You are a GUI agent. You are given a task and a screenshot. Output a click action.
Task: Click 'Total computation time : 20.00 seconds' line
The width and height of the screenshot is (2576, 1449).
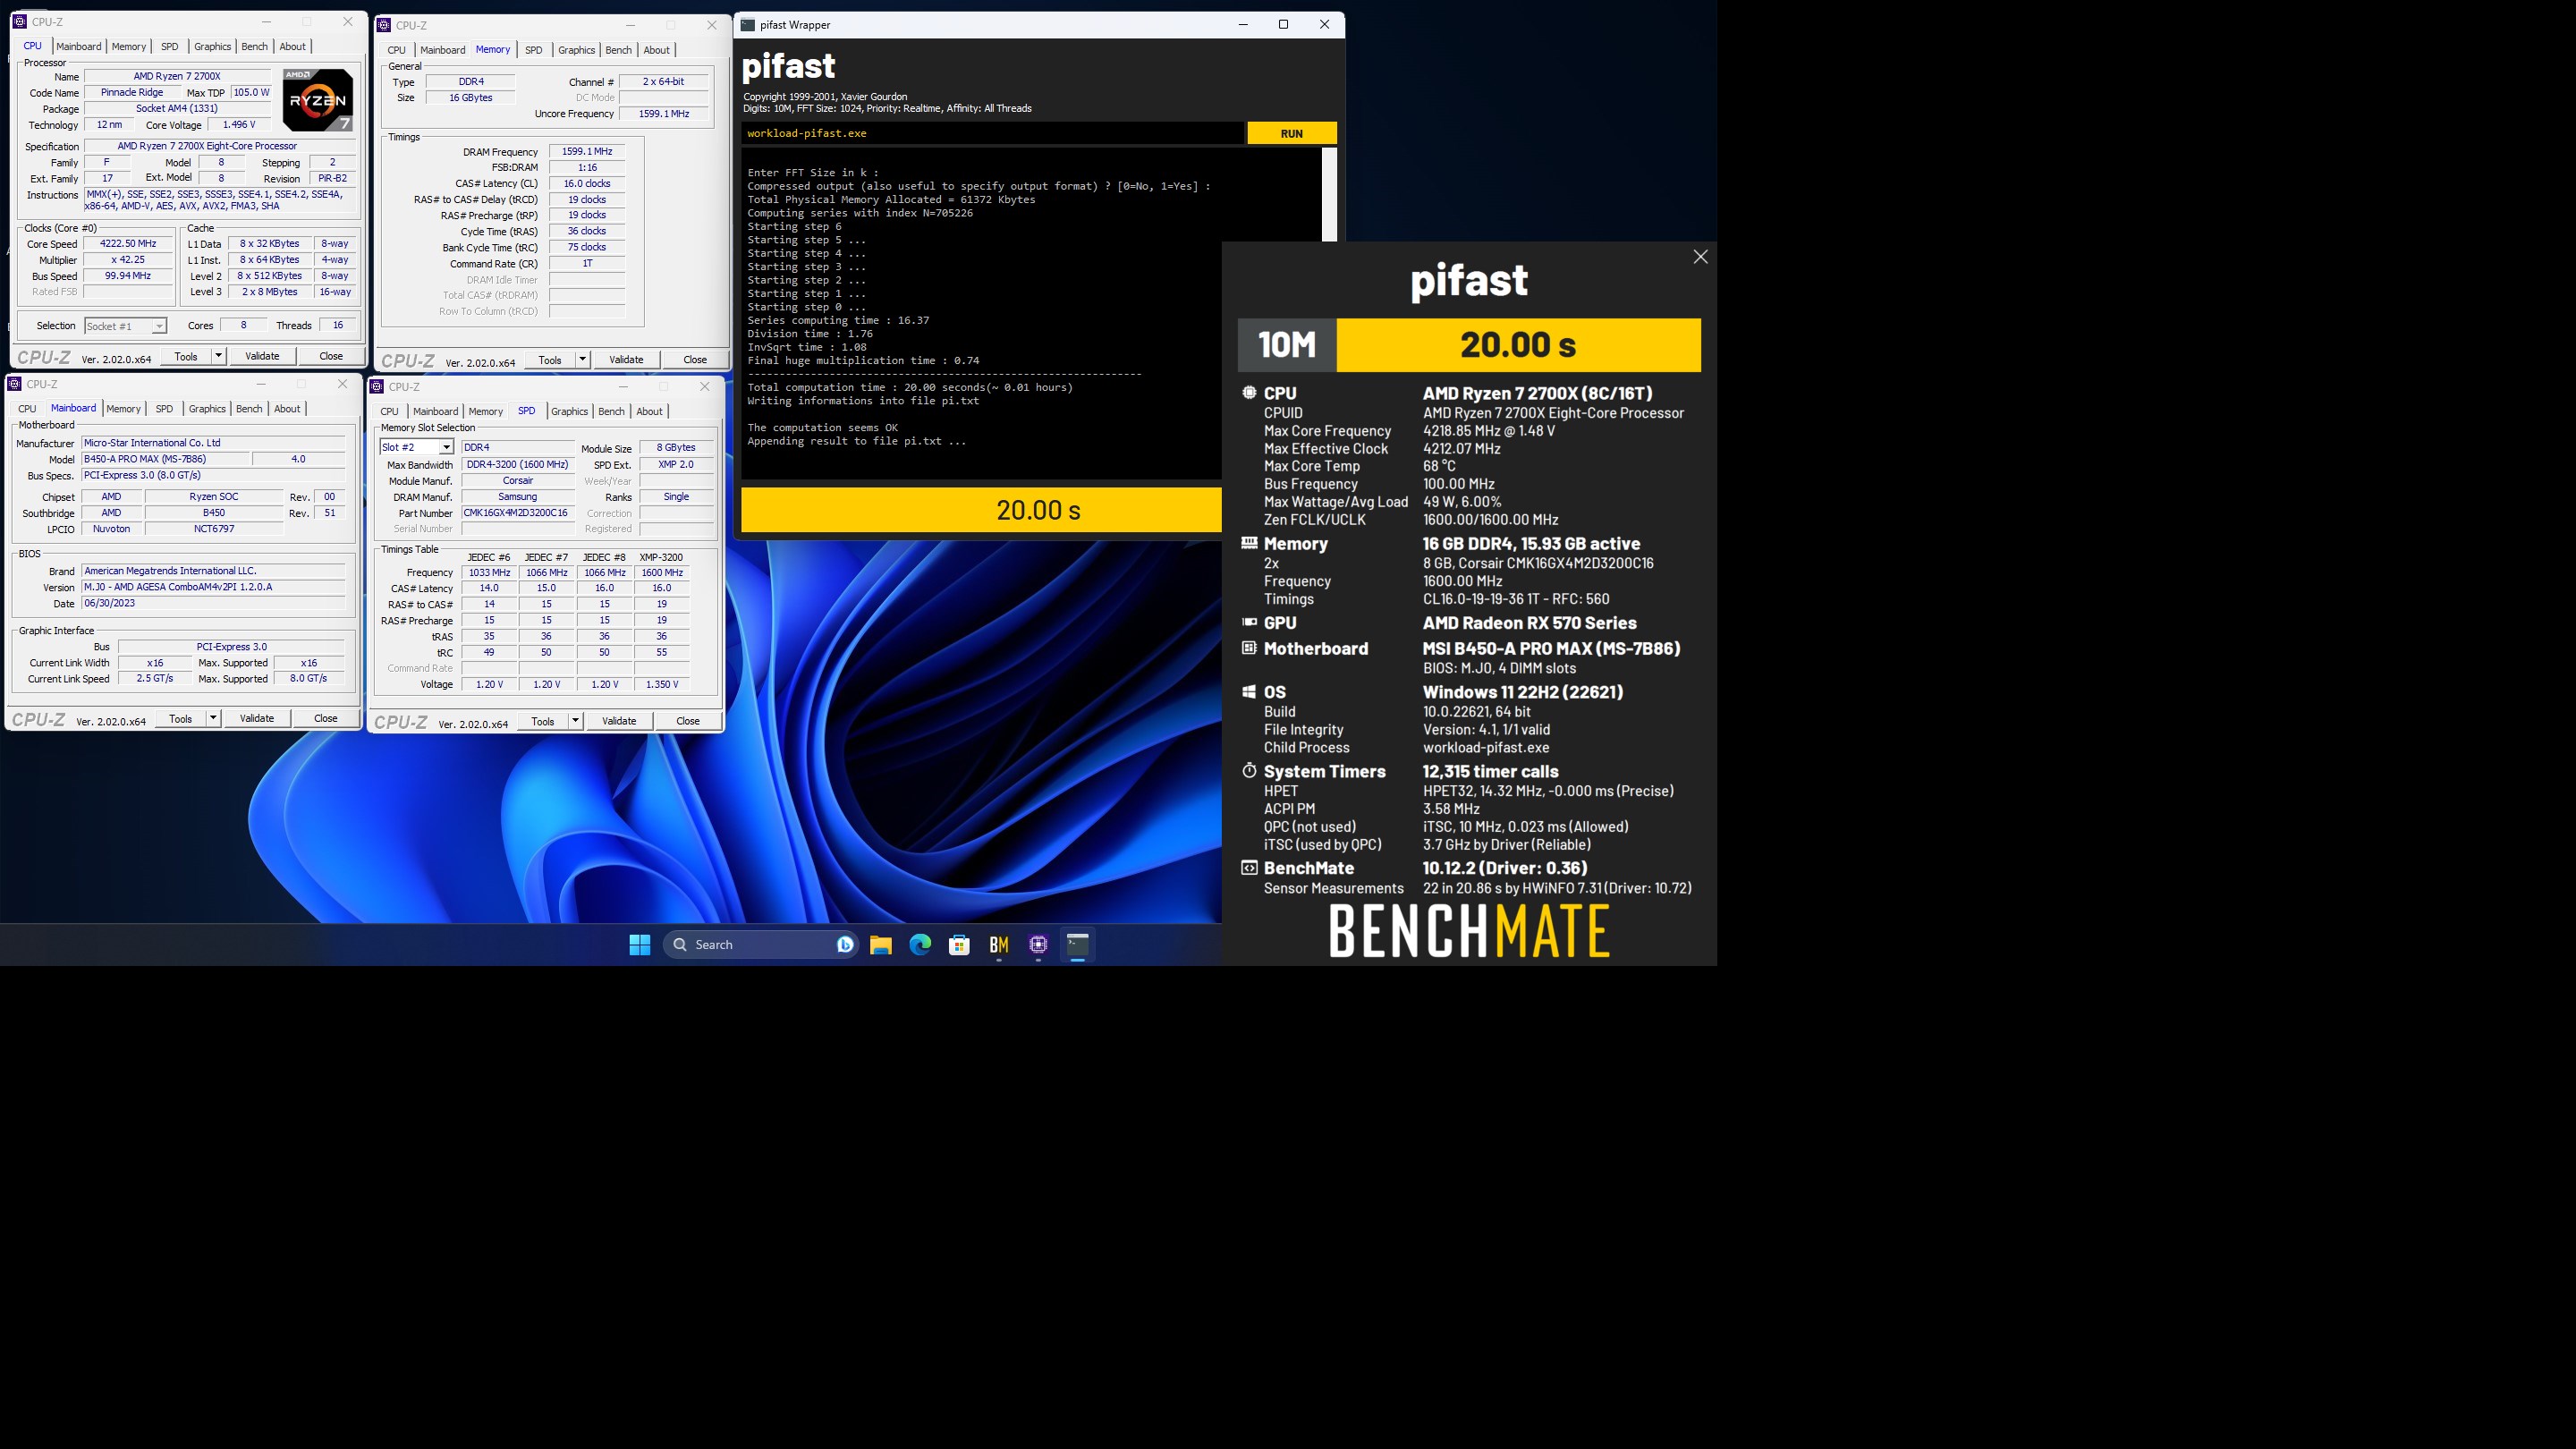(x=909, y=387)
